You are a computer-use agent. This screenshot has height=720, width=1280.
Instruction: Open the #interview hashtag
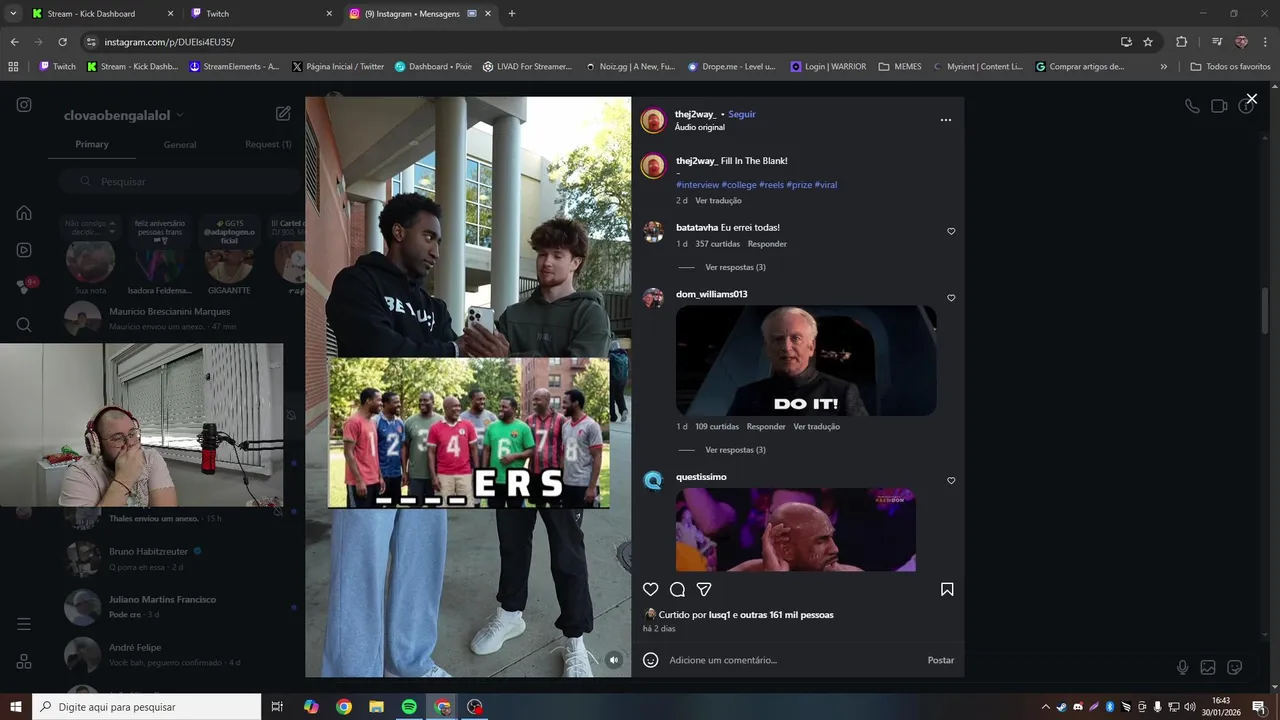coord(697,185)
